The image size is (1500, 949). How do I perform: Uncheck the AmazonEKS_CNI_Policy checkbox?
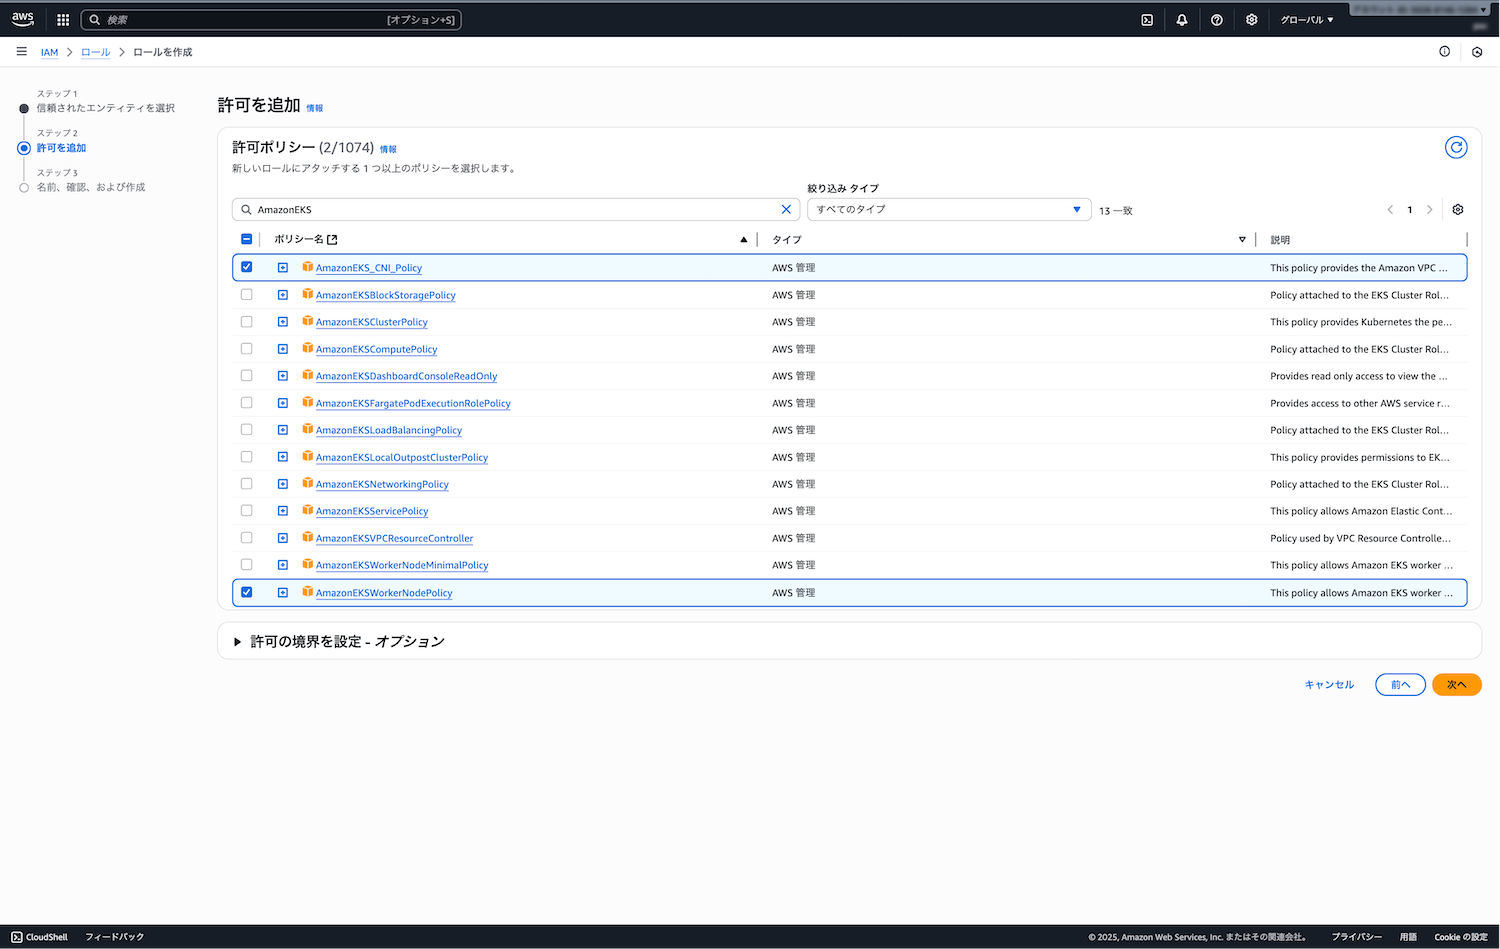point(247,268)
